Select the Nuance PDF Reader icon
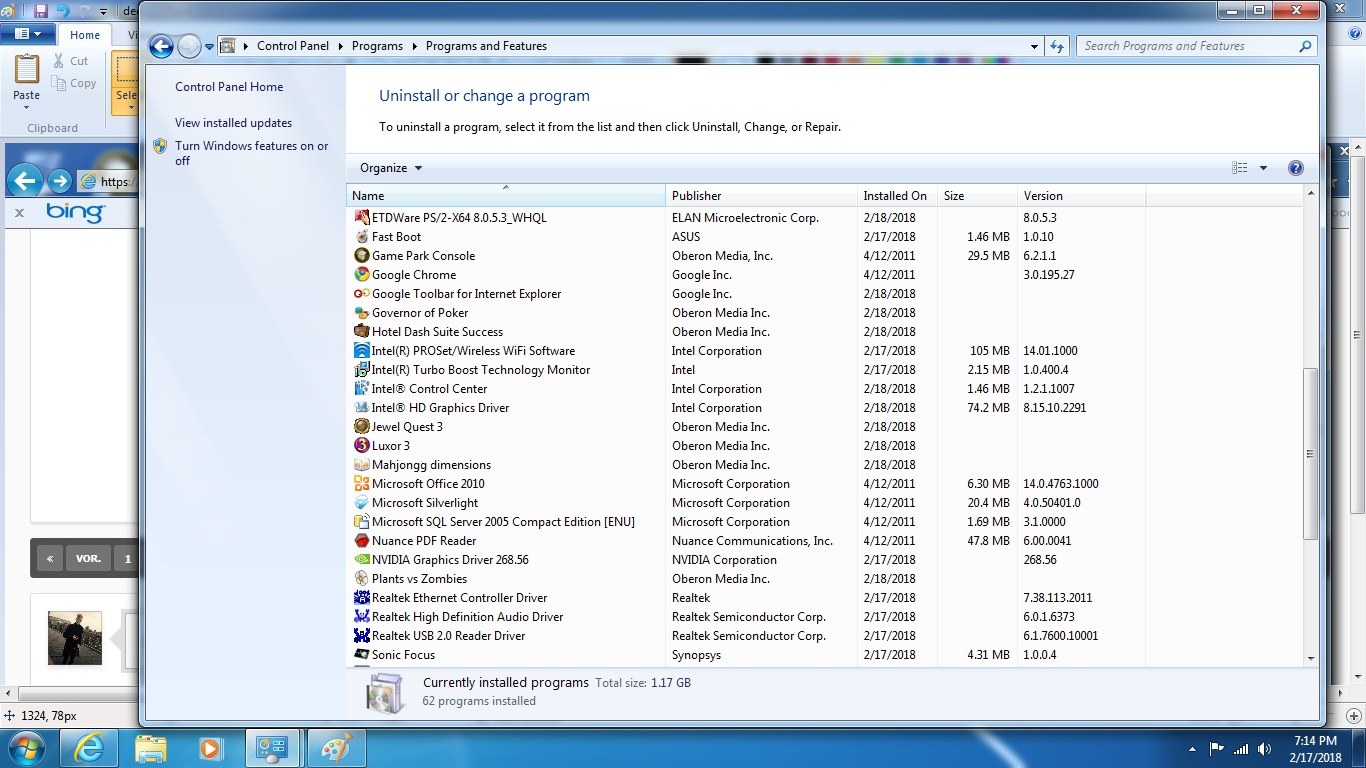1366x768 pixels. (x=362, y=541)
